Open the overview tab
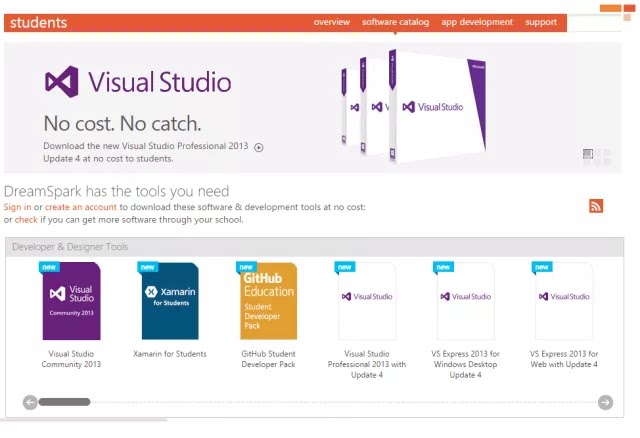 point(331,22)
